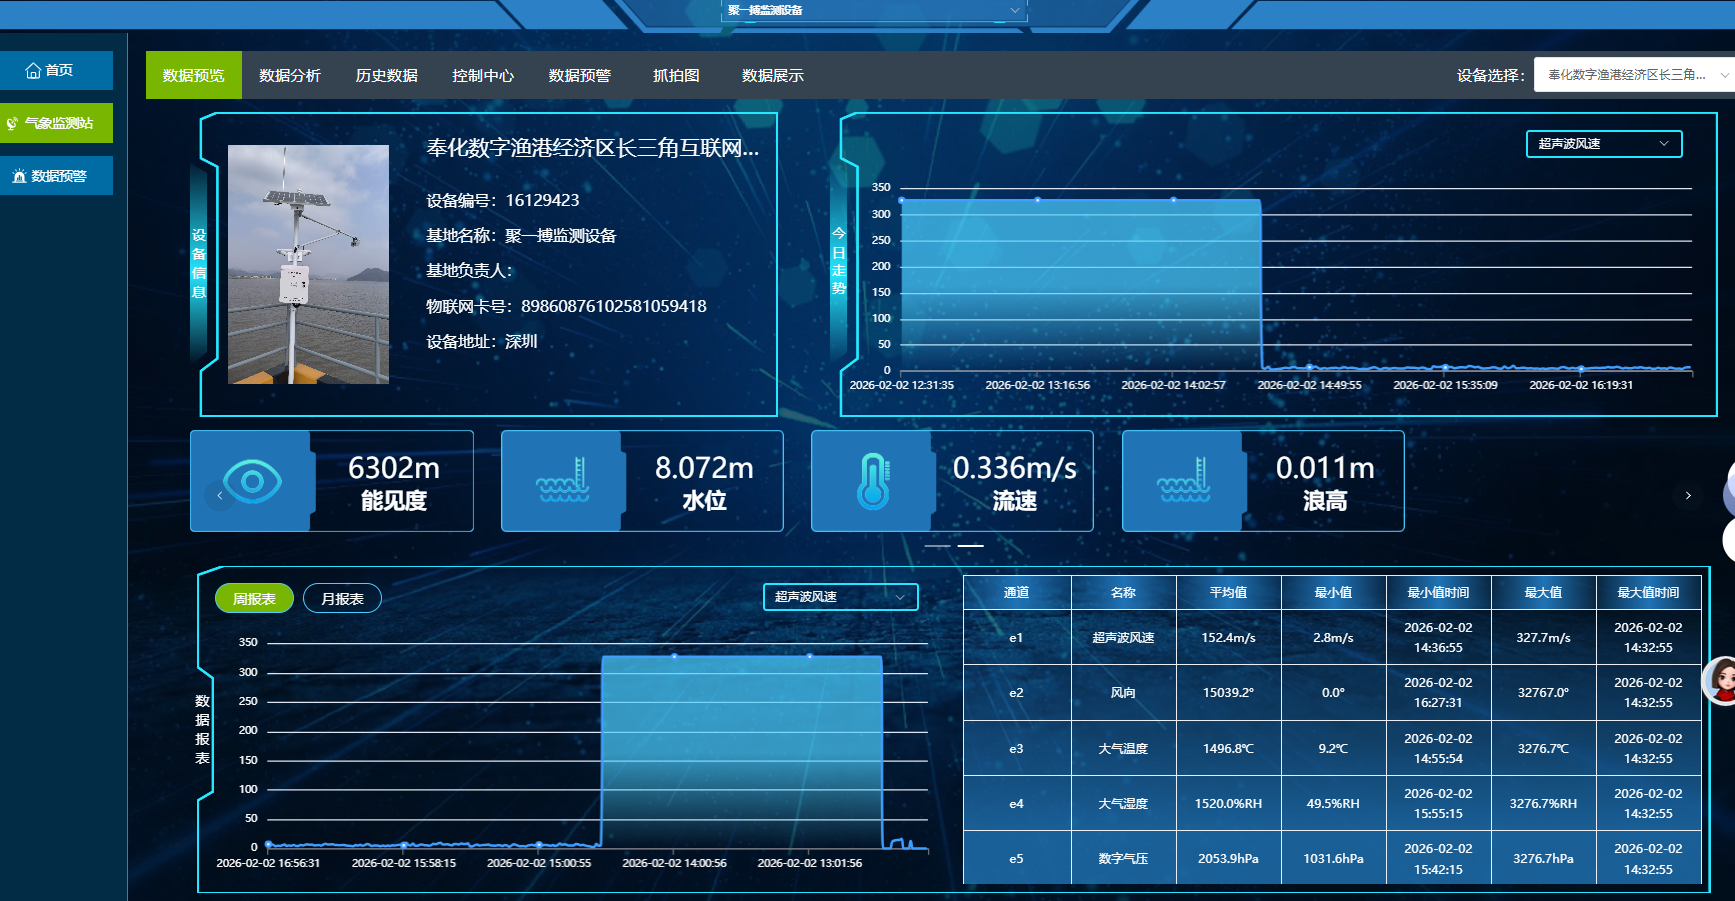
Task: Expand the top 聚一搏监测设备 selector
Action: coord(873,10)
